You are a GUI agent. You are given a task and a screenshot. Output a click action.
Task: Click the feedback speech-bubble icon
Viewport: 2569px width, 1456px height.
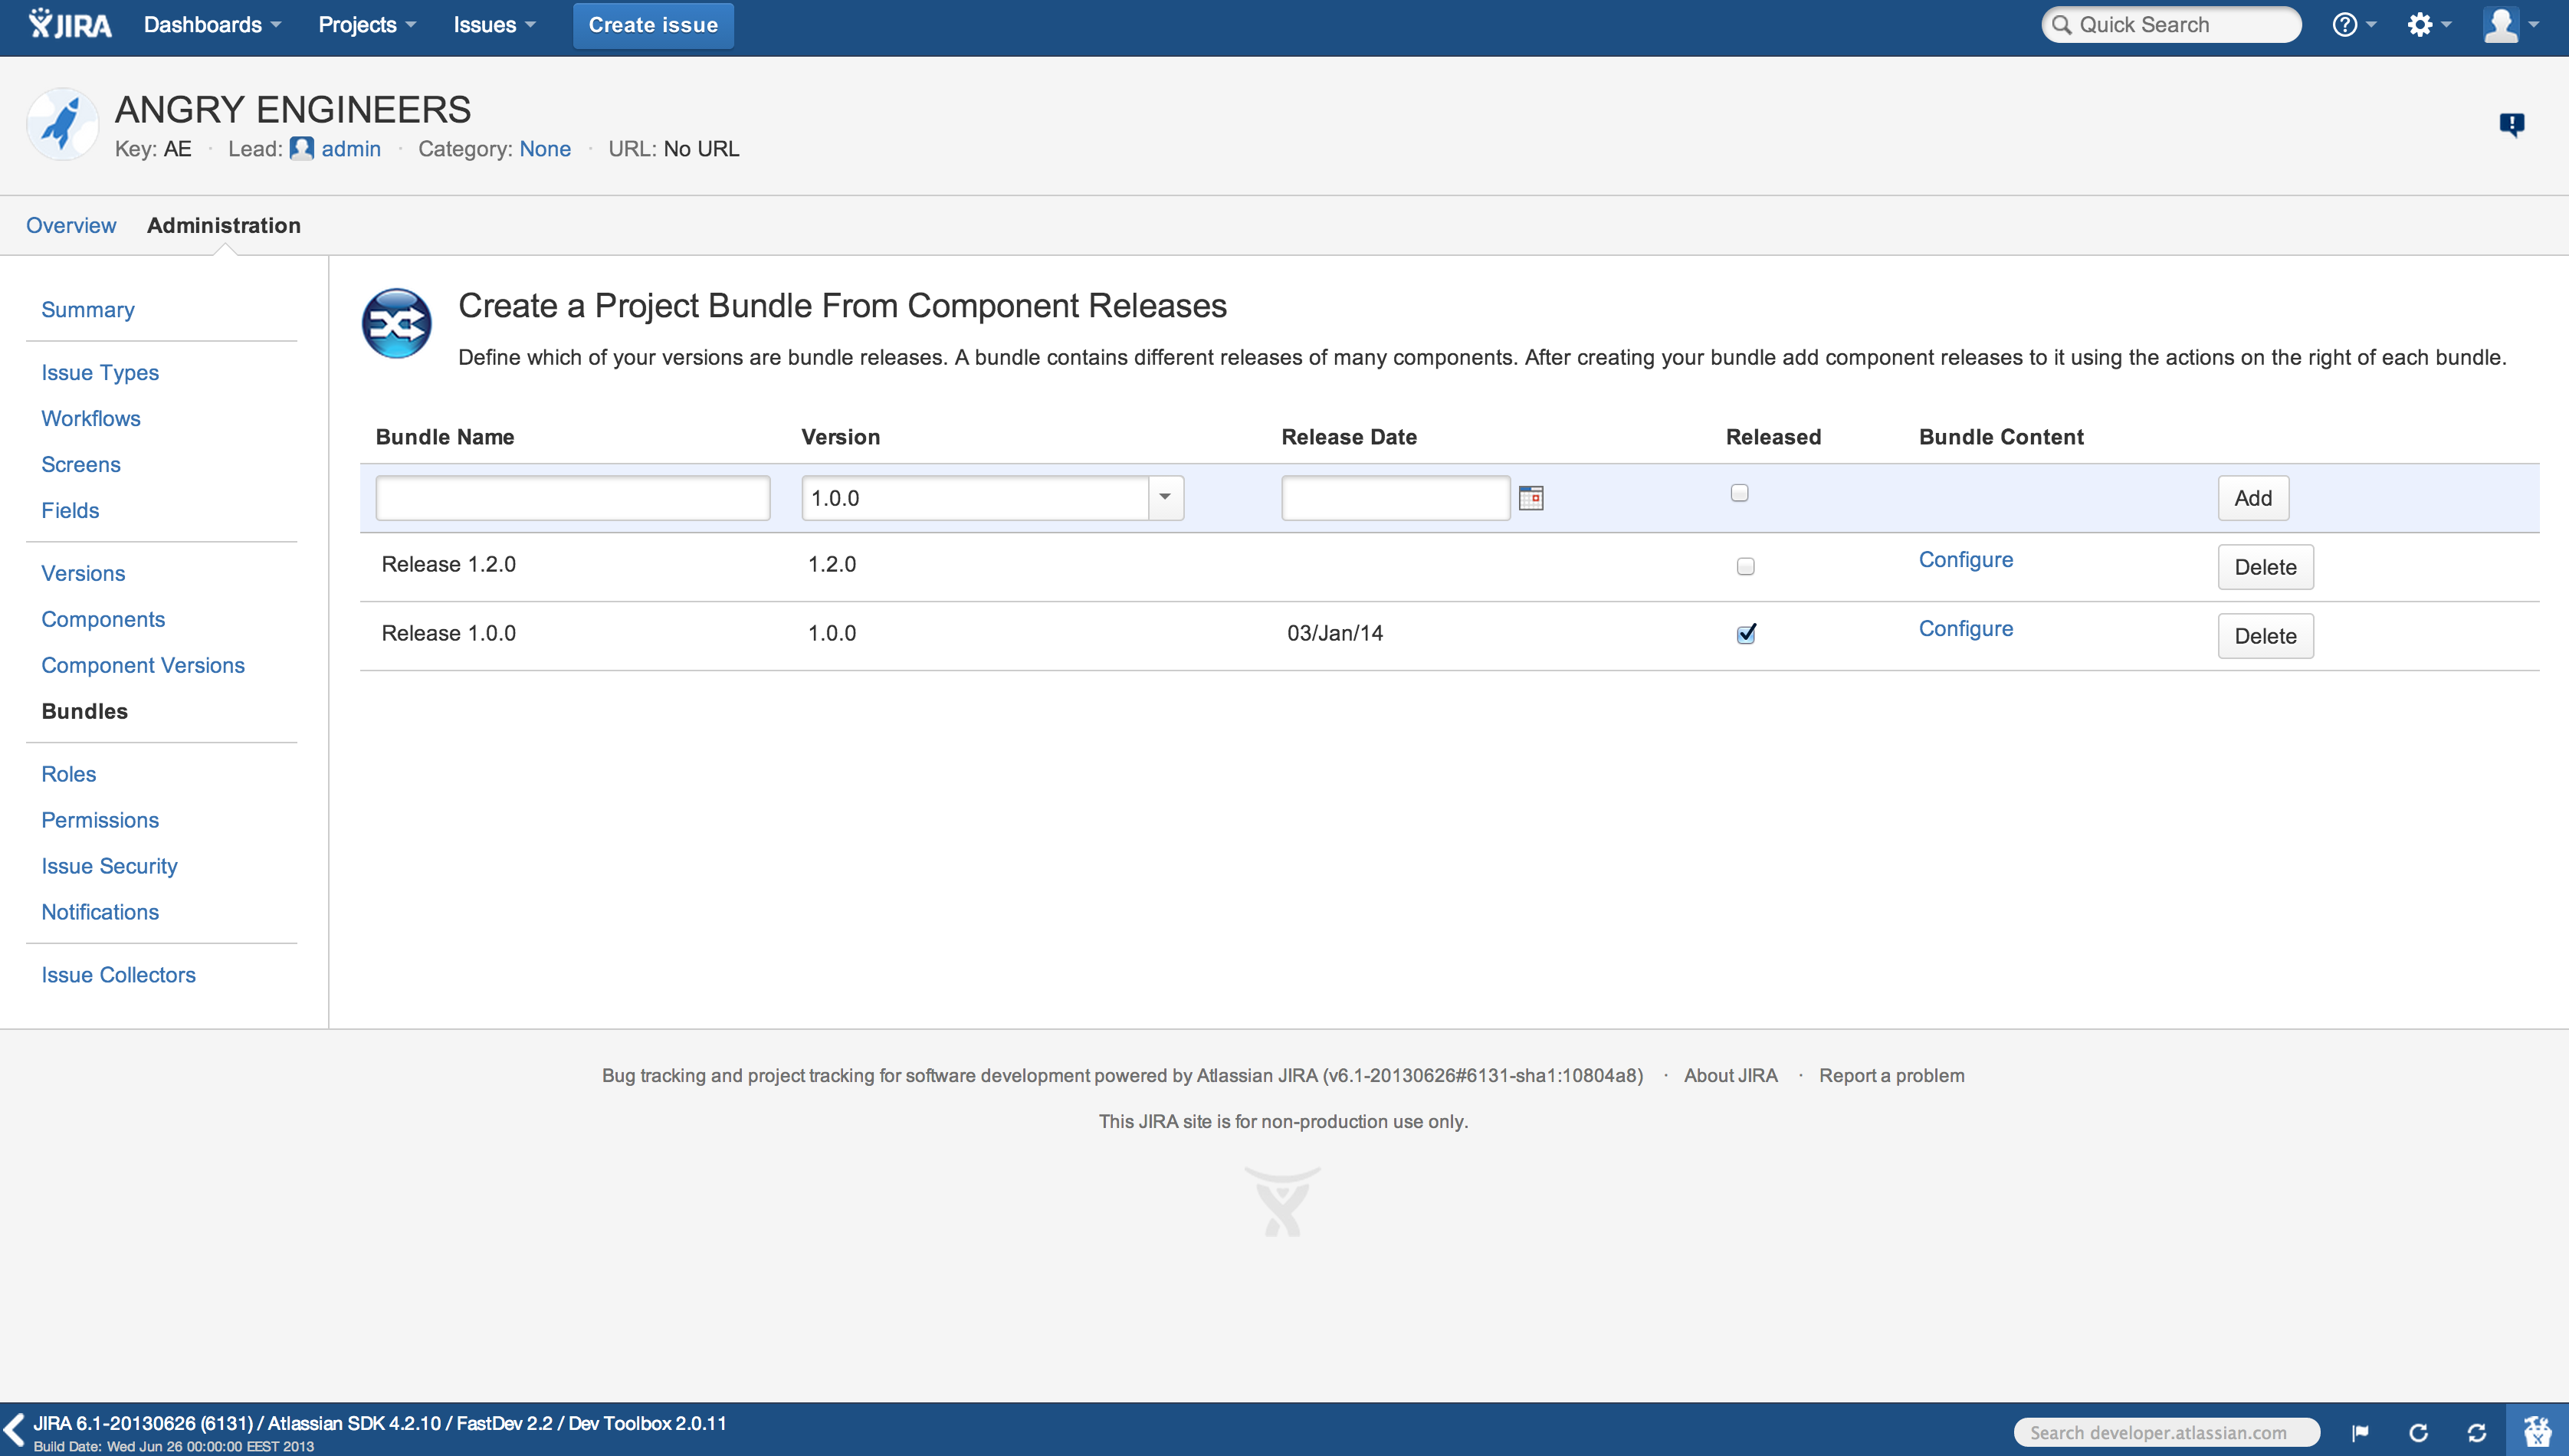2511,124
